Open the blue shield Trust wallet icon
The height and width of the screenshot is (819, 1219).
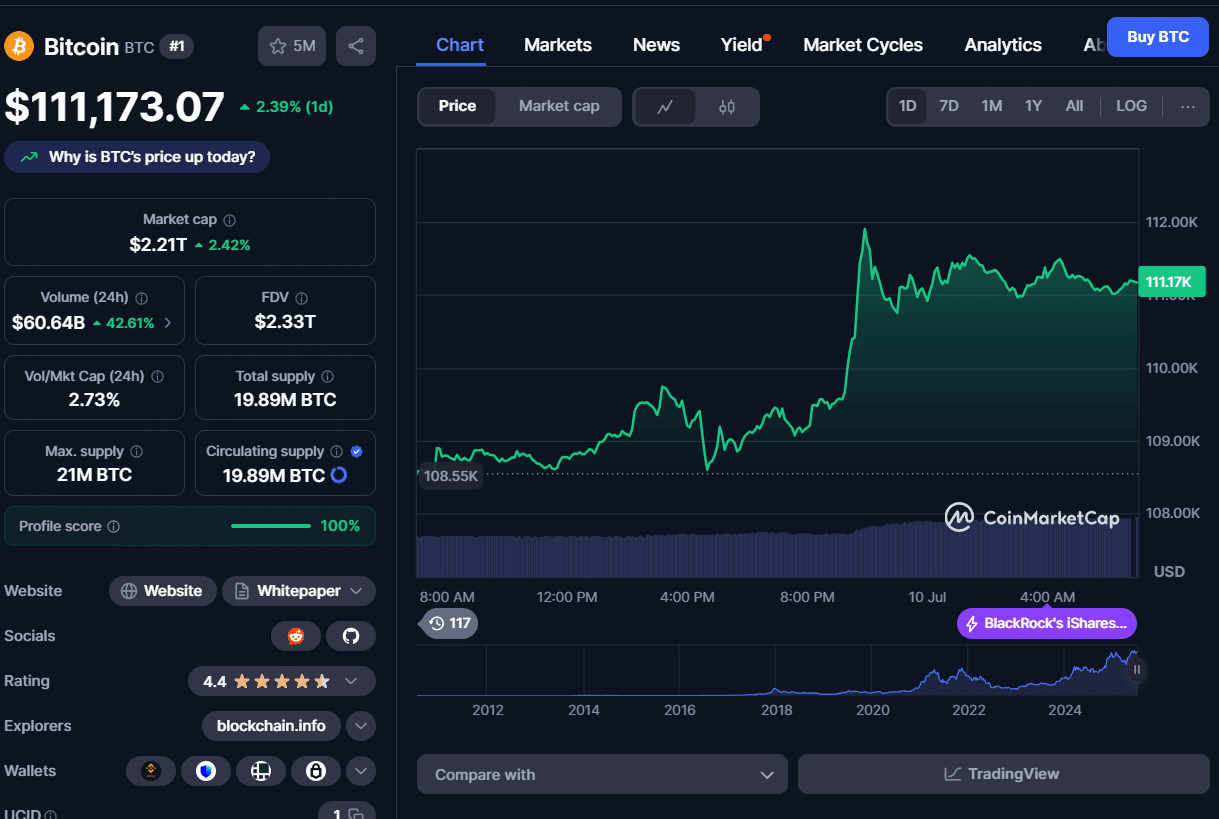point(206,771)
